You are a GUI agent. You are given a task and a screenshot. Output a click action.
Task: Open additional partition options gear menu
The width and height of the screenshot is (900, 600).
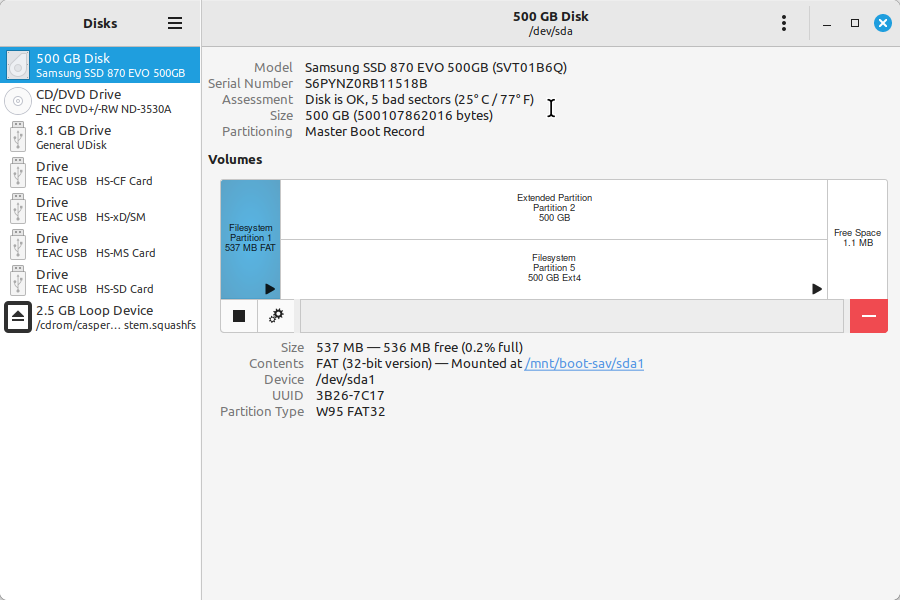(x=276, y=316)
